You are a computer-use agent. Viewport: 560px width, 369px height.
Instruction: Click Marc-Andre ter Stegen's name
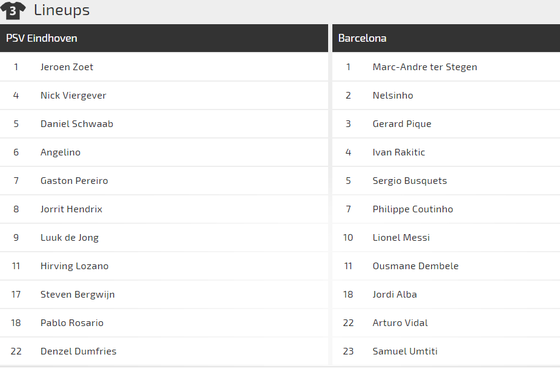pyautogui.click(x=425, y=67)
